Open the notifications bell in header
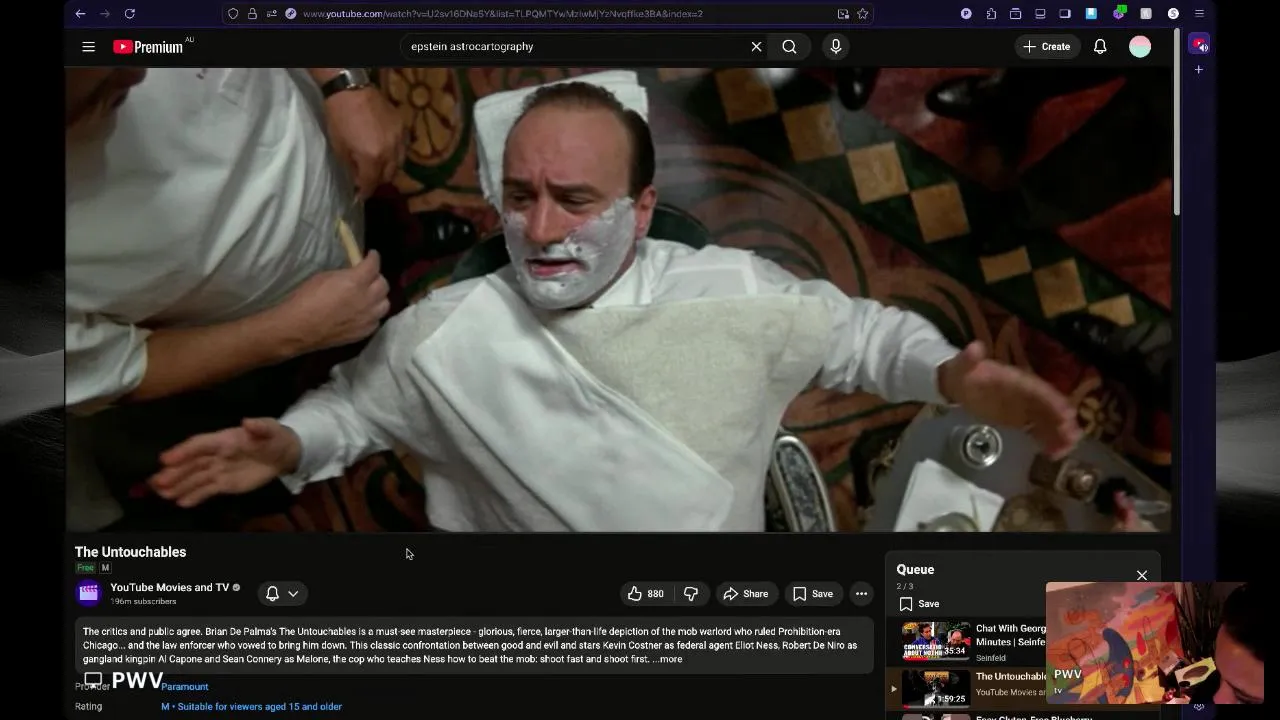Viewport: 1280px width, 720px height. pos(1100,46)
